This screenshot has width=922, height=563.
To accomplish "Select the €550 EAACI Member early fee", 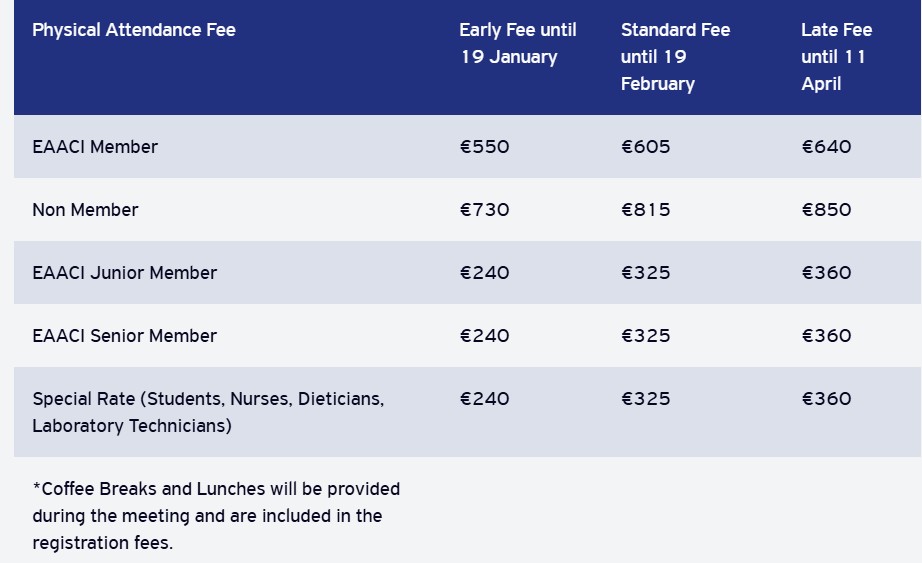I will click(485, 147).
